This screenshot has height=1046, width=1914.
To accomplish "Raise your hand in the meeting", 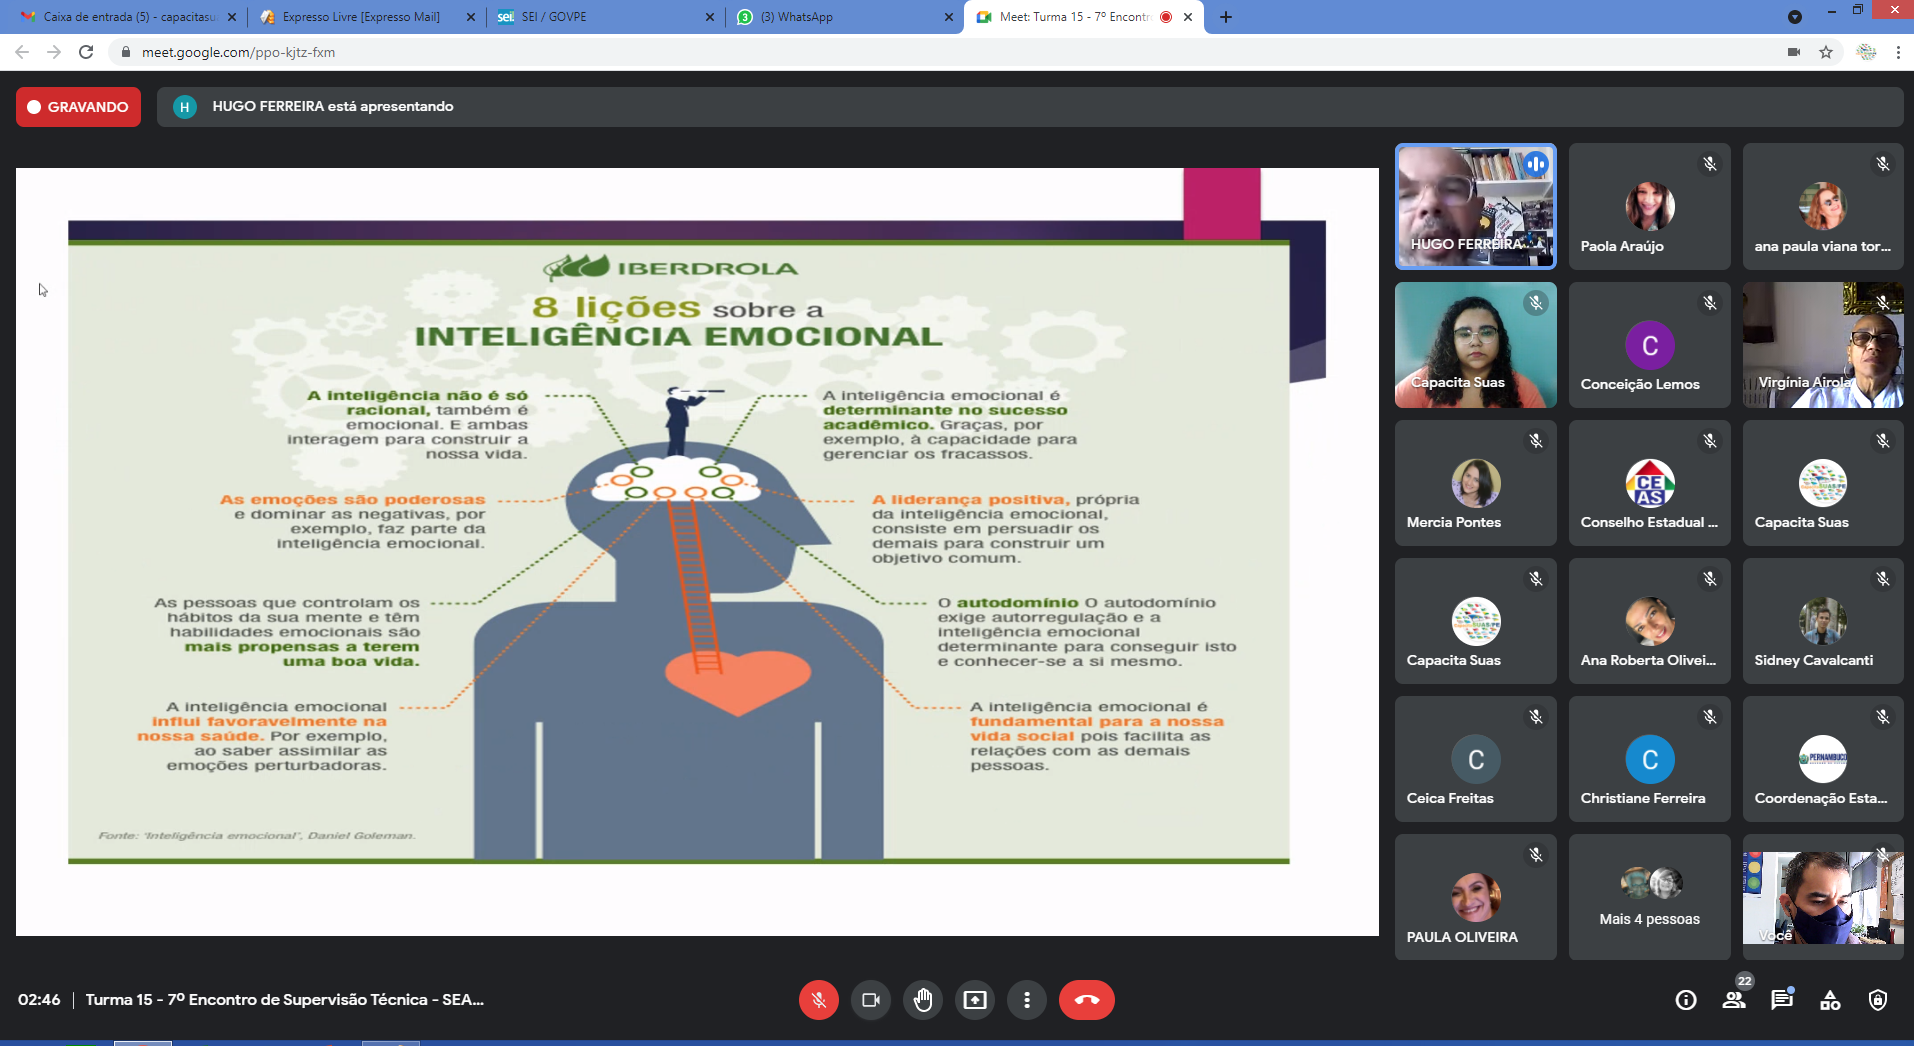I will 922,1000.
